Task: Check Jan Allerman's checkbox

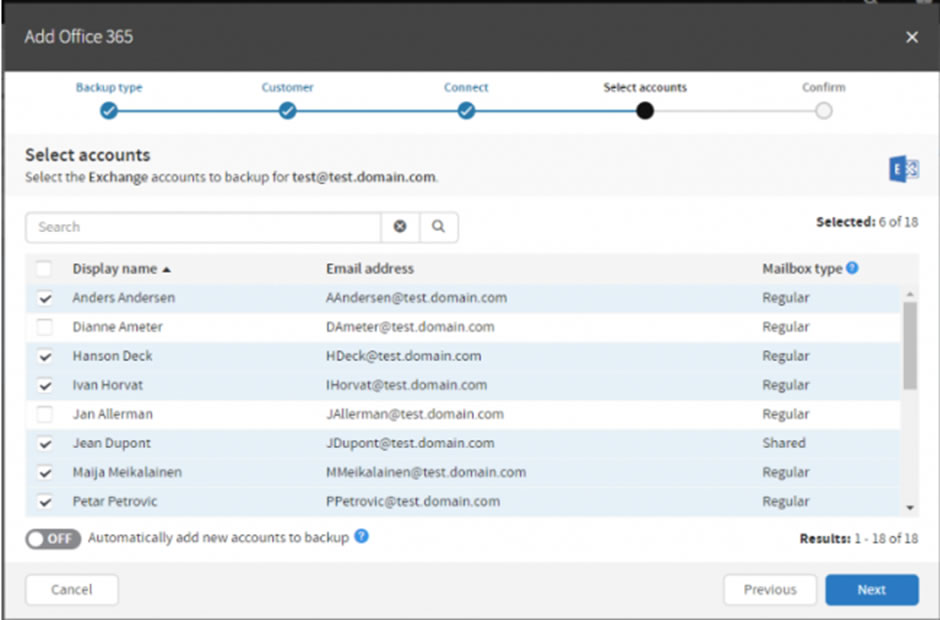Action: click(44, 414)
